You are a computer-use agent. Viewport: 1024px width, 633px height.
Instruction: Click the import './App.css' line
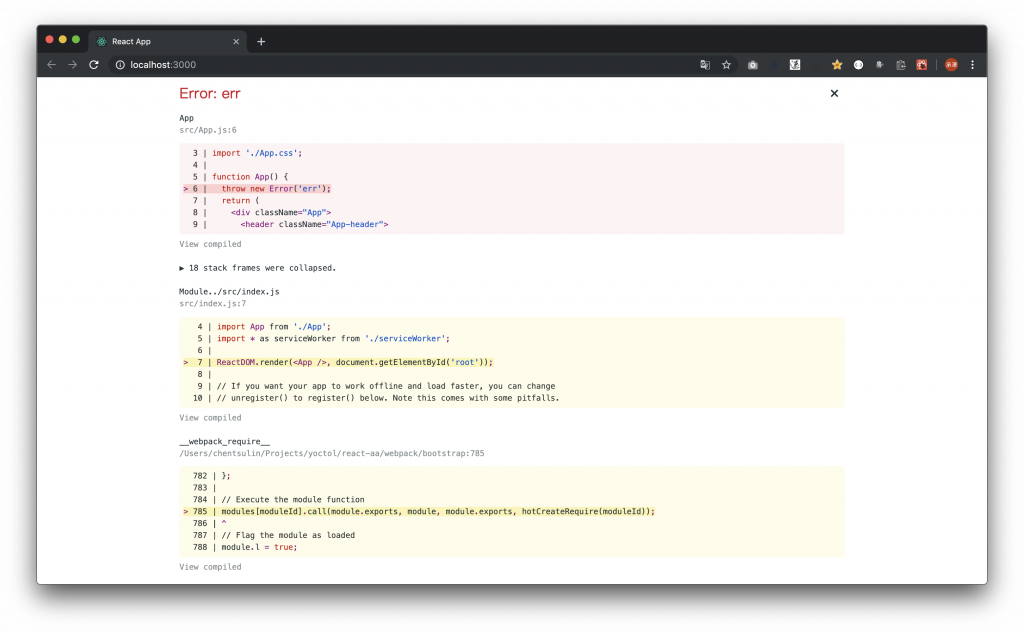click(x=257, y=153)
